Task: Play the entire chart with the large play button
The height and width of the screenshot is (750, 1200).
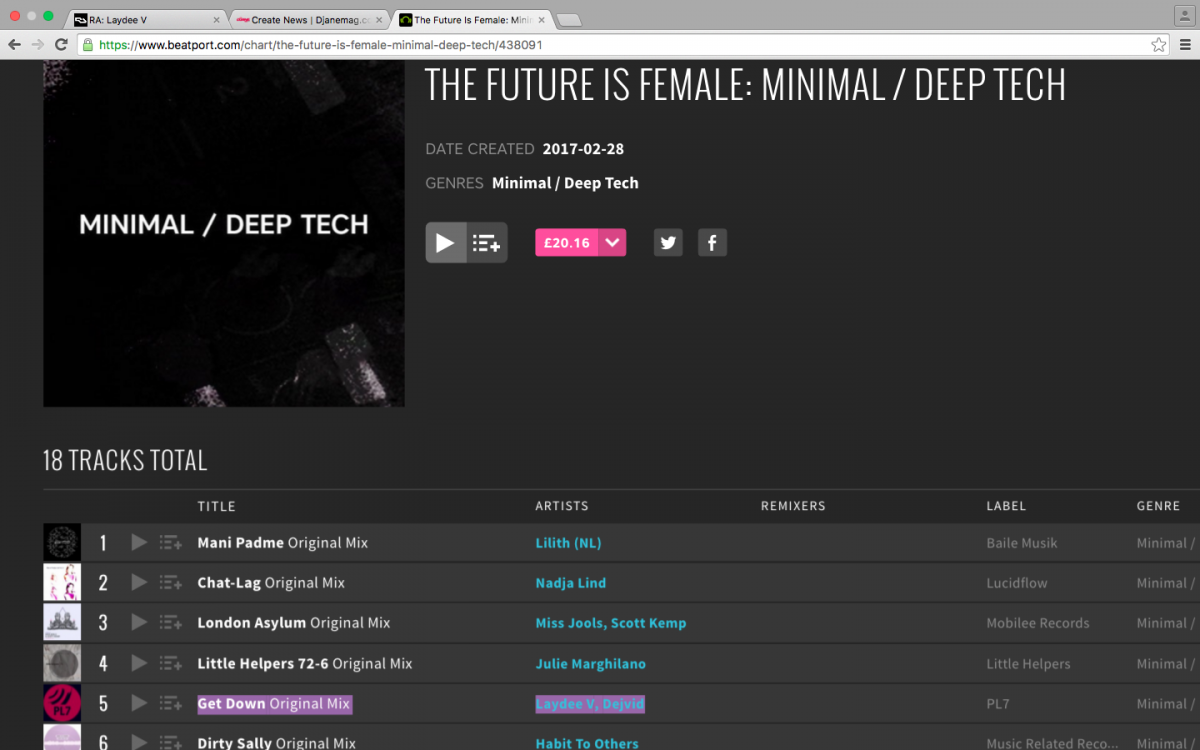Action: click(x=446, y=243)
